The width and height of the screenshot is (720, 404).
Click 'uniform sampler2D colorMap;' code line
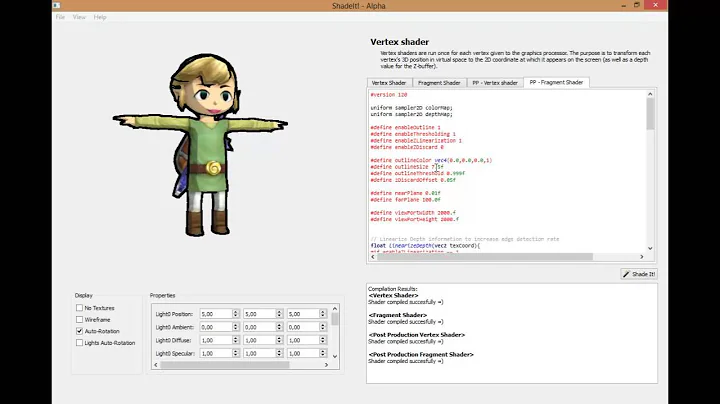411,108
